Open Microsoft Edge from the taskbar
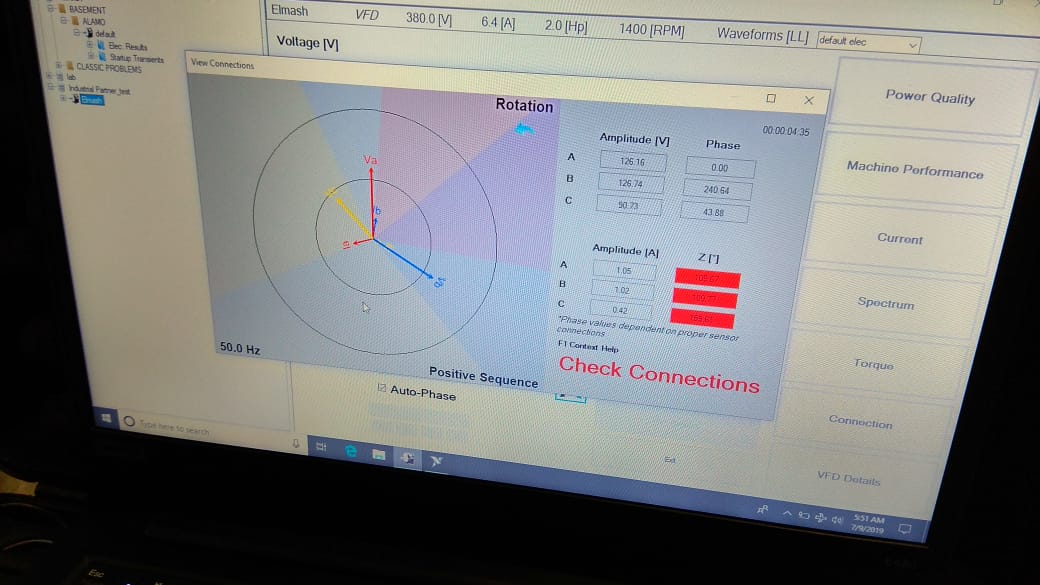 pos(351,451)
